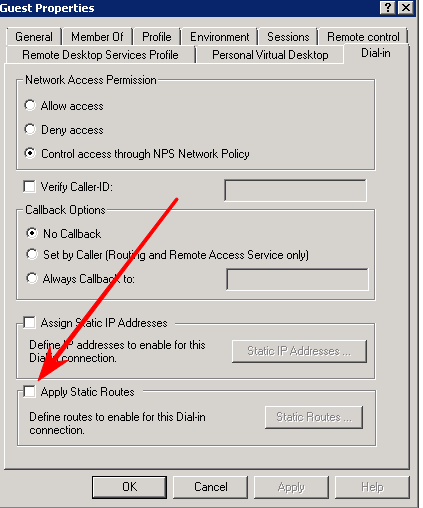Image resolution: width=423 pixels, height=508 pixels.
Task: Focus the Verify Caller-ID text field
Action: click(x=296, y=190)
